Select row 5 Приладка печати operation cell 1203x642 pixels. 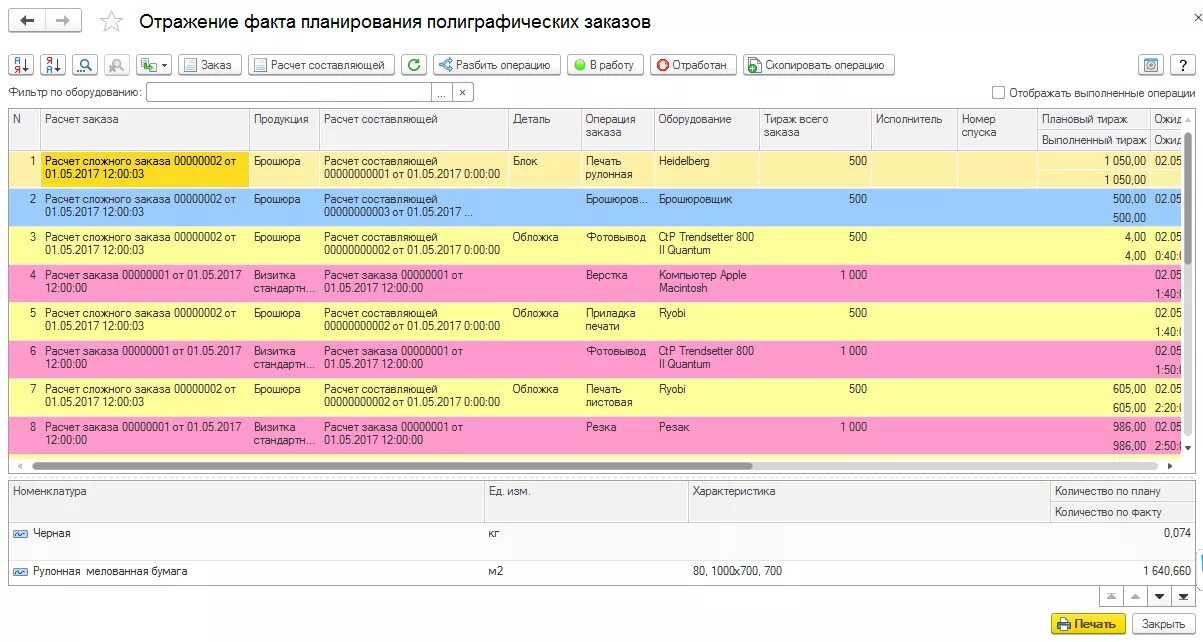click(618, 321)
